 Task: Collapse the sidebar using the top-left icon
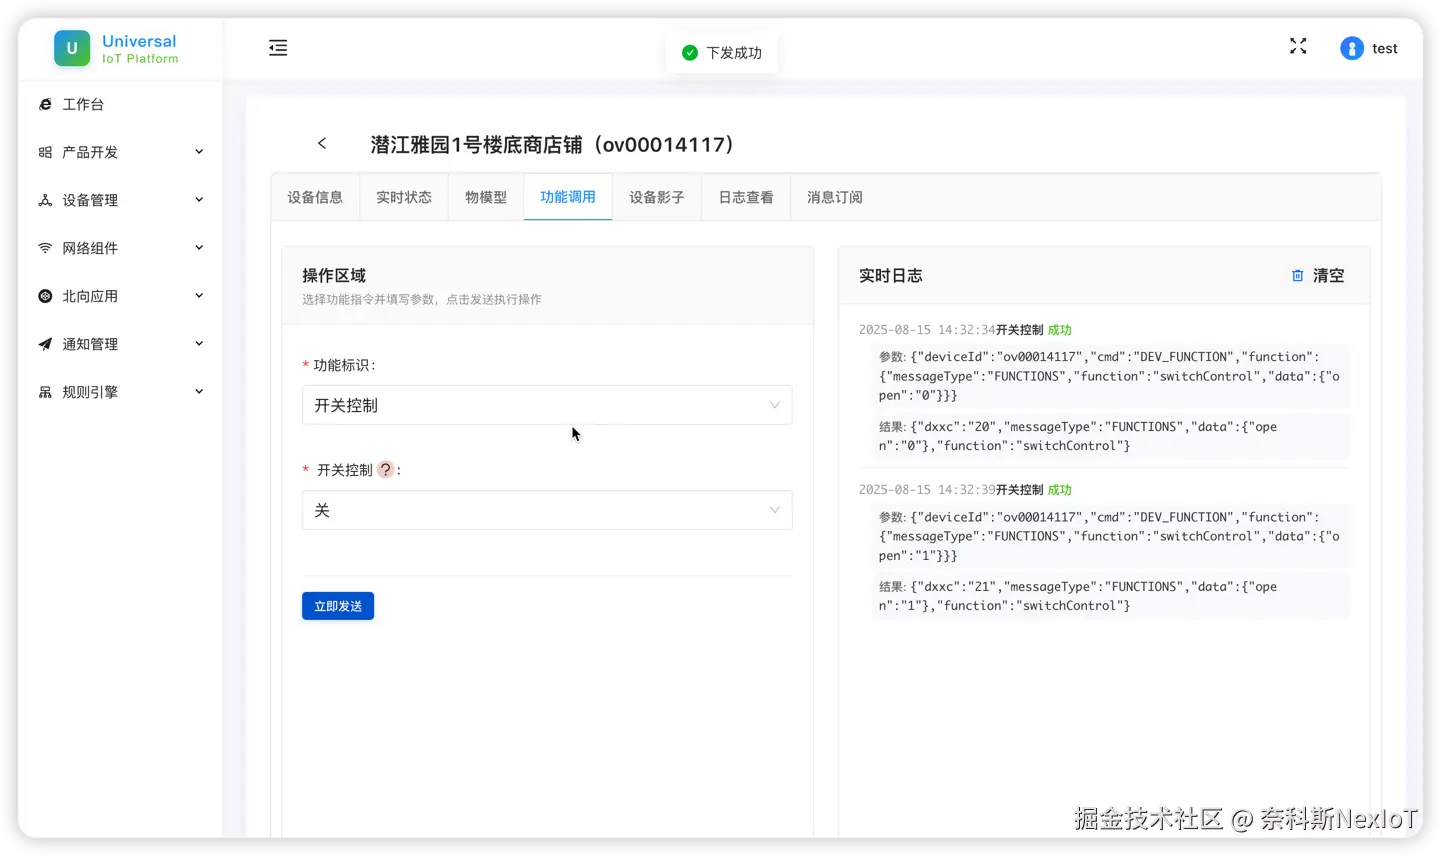point(277,47)
